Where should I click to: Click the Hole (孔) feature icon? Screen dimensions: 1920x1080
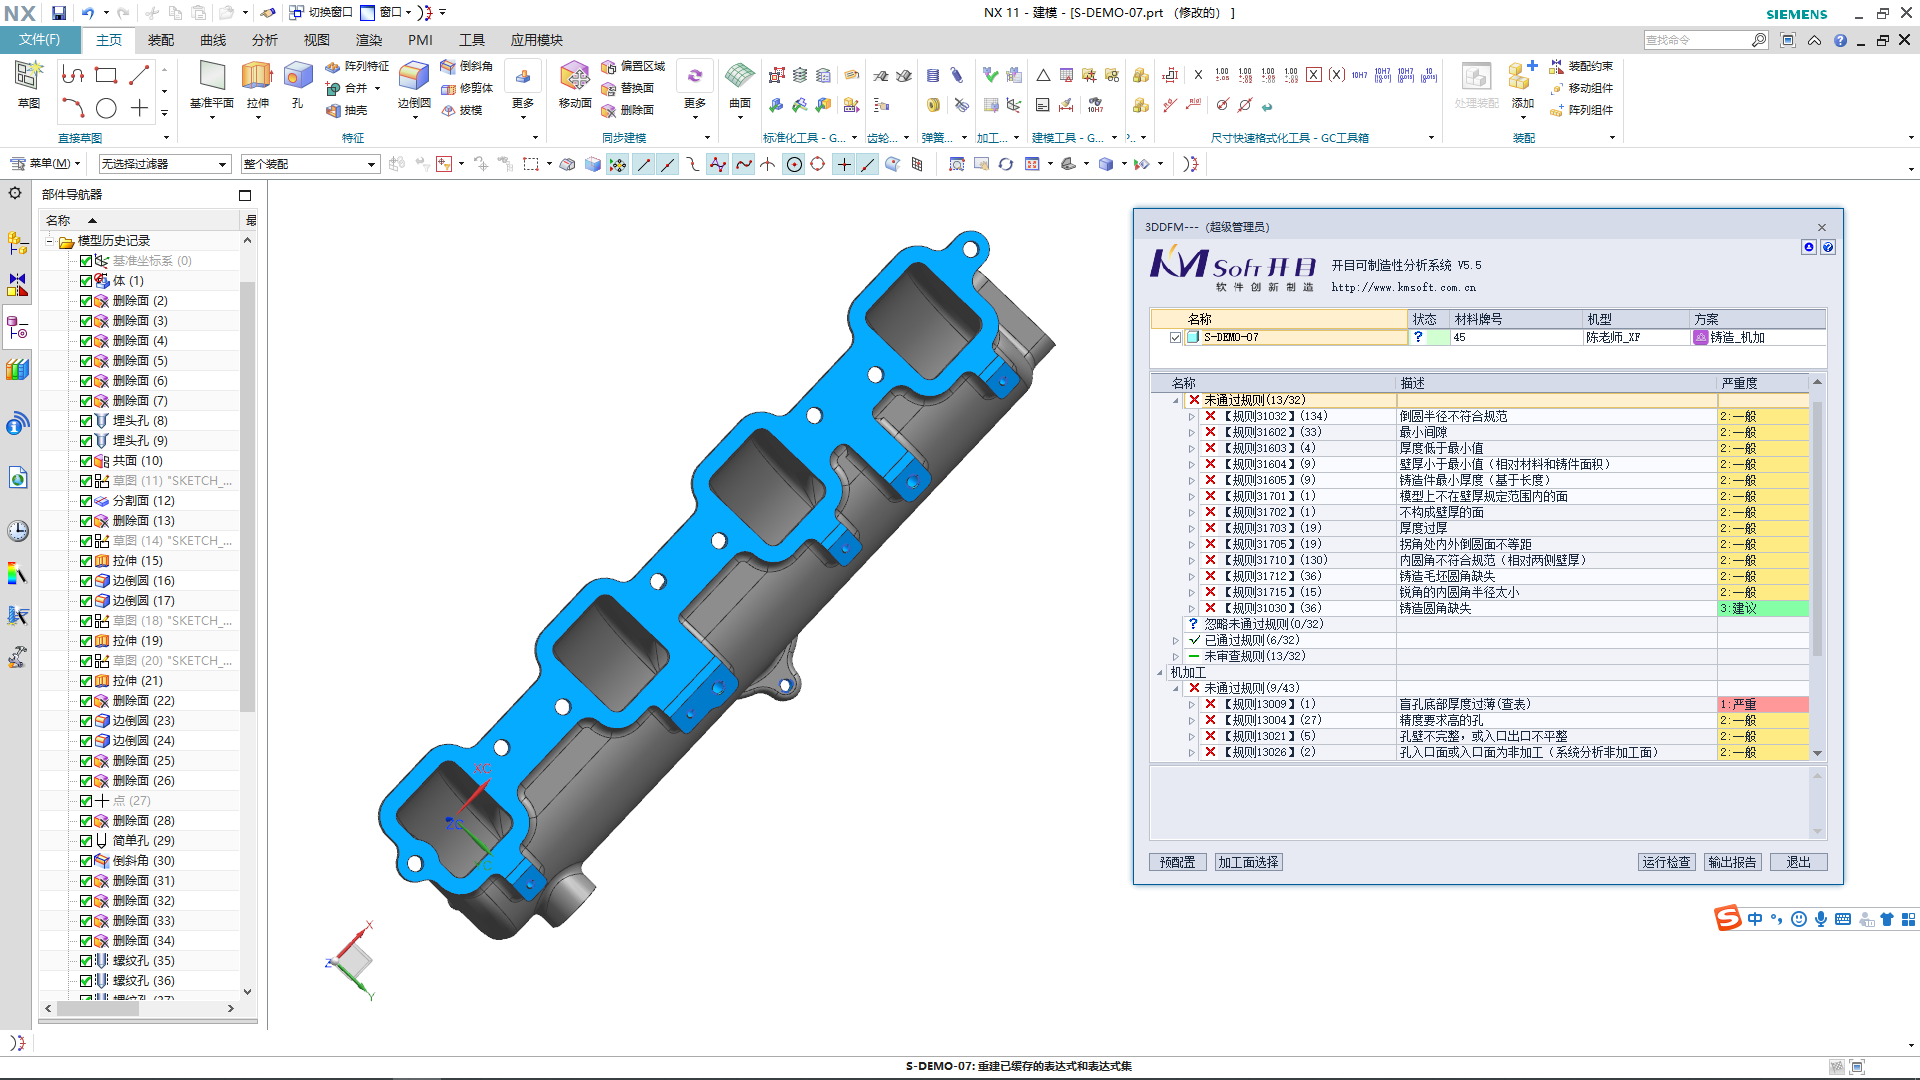[297, 77]
